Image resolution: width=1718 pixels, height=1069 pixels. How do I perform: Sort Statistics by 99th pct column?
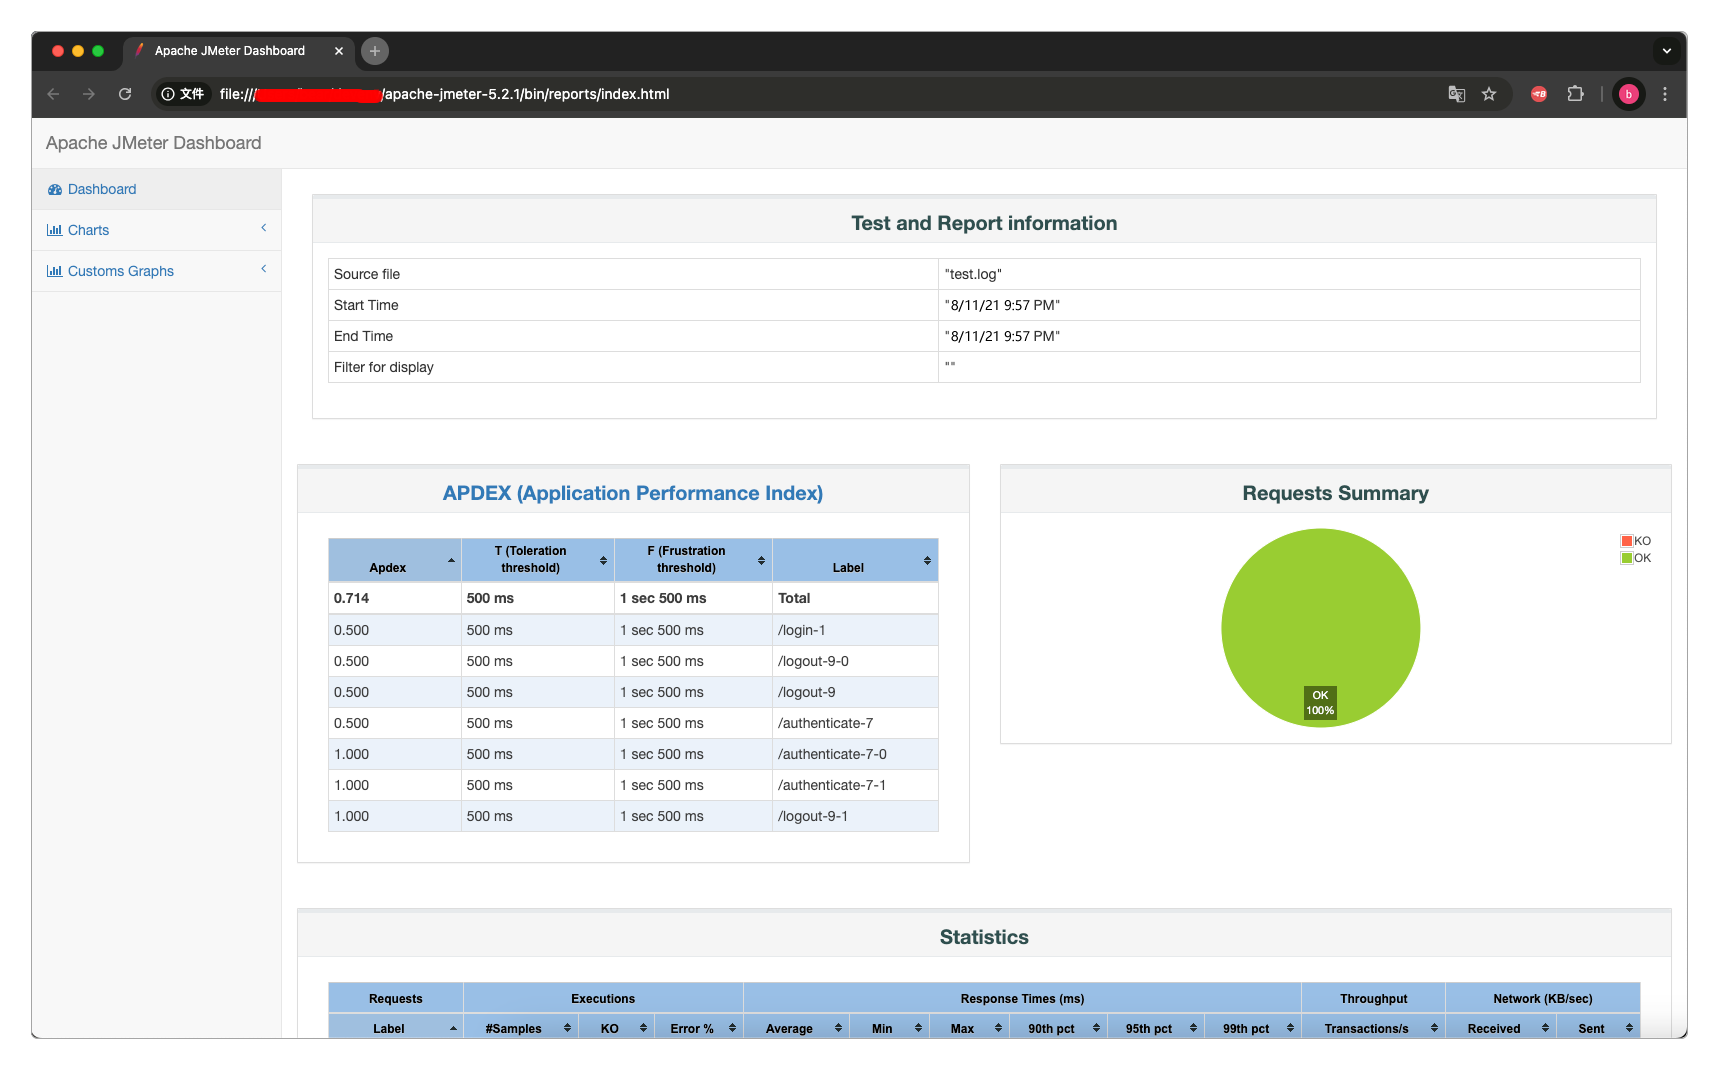pyautogui.click(x=1252, y=1028)
